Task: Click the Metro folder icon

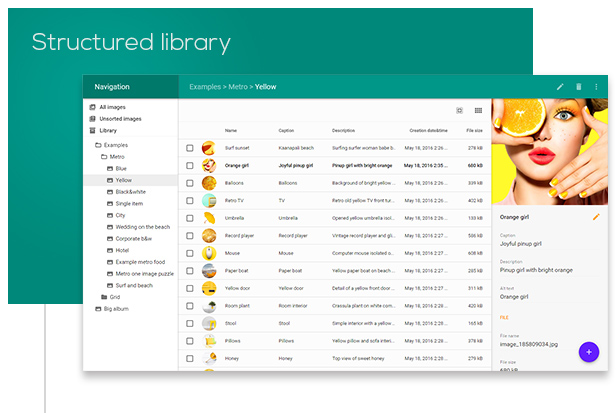Action: [104, 157]
